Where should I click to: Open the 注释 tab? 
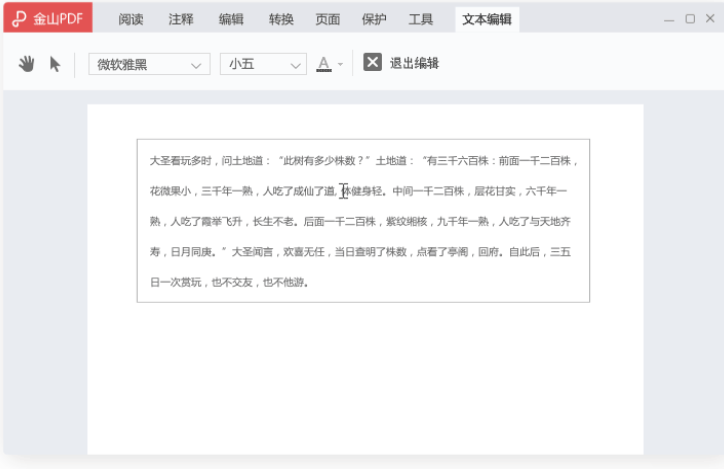click(181, 19)
